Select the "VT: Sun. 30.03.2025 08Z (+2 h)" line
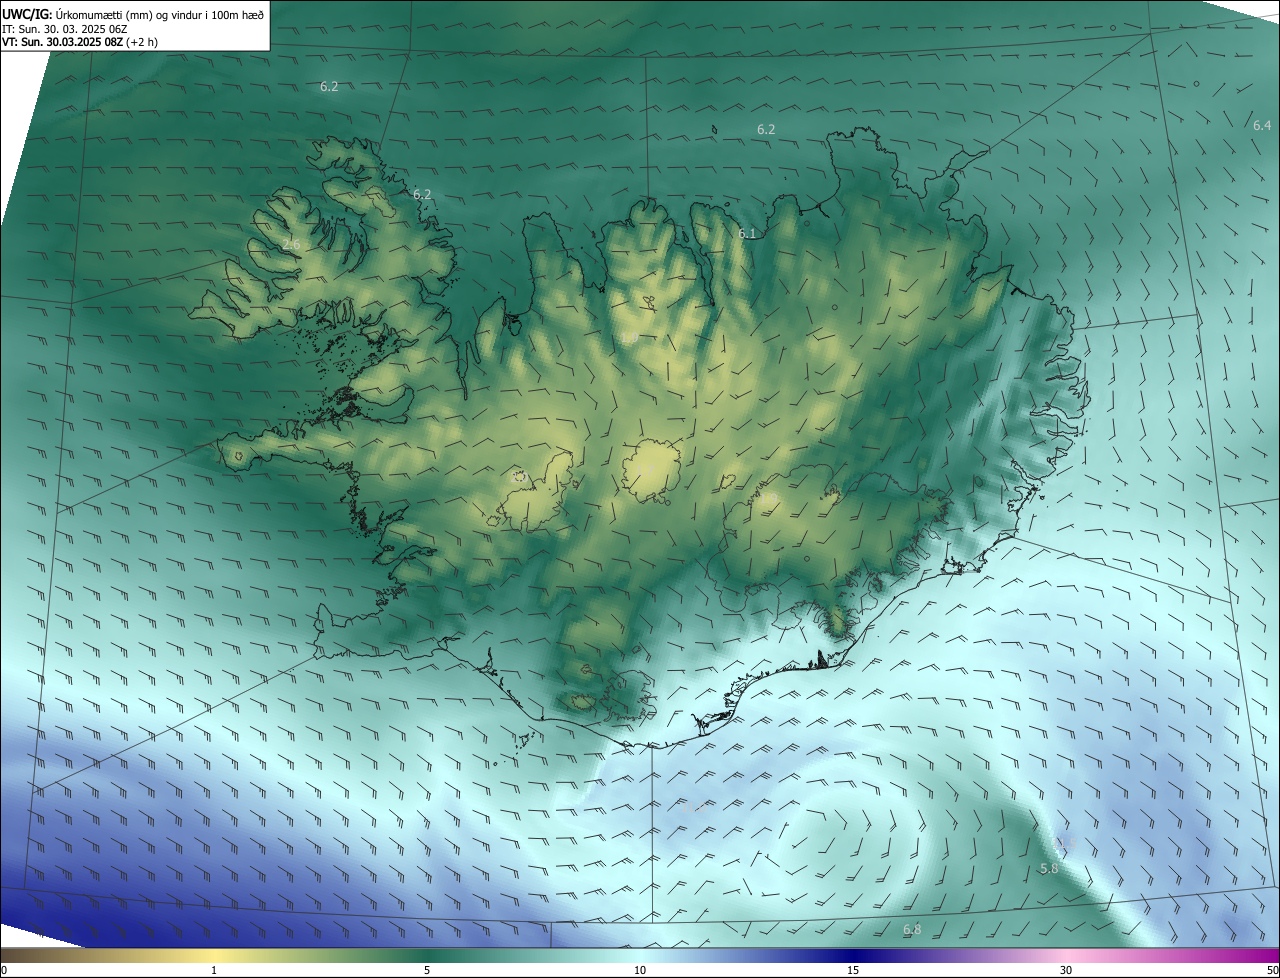The image size is (1280, 978). tap(80, 42)
